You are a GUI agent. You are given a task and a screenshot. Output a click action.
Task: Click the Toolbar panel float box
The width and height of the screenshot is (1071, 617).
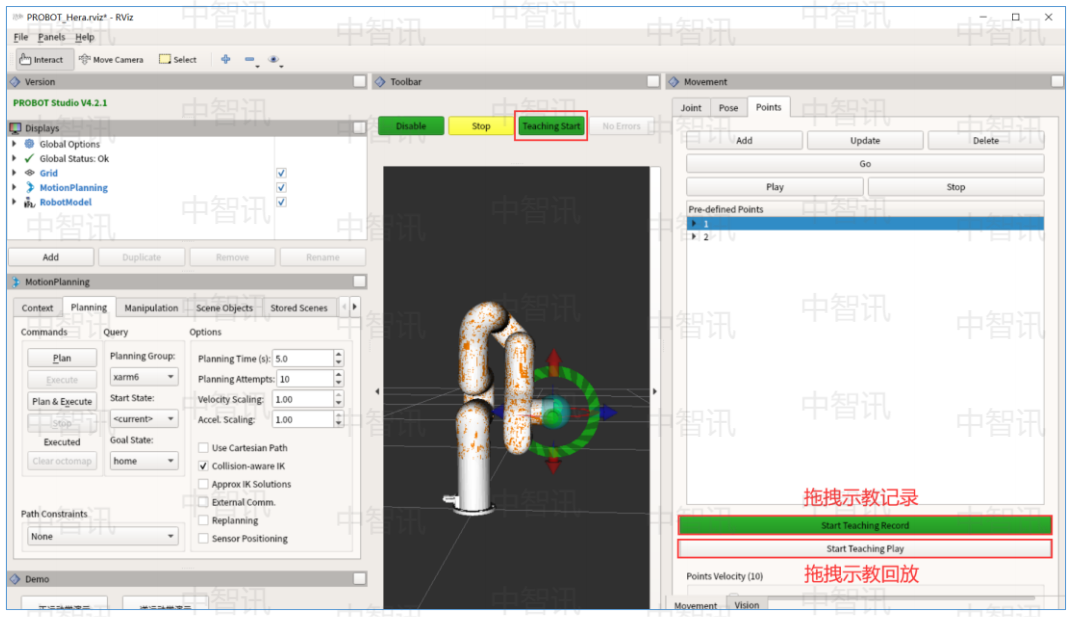click(653, 81)
